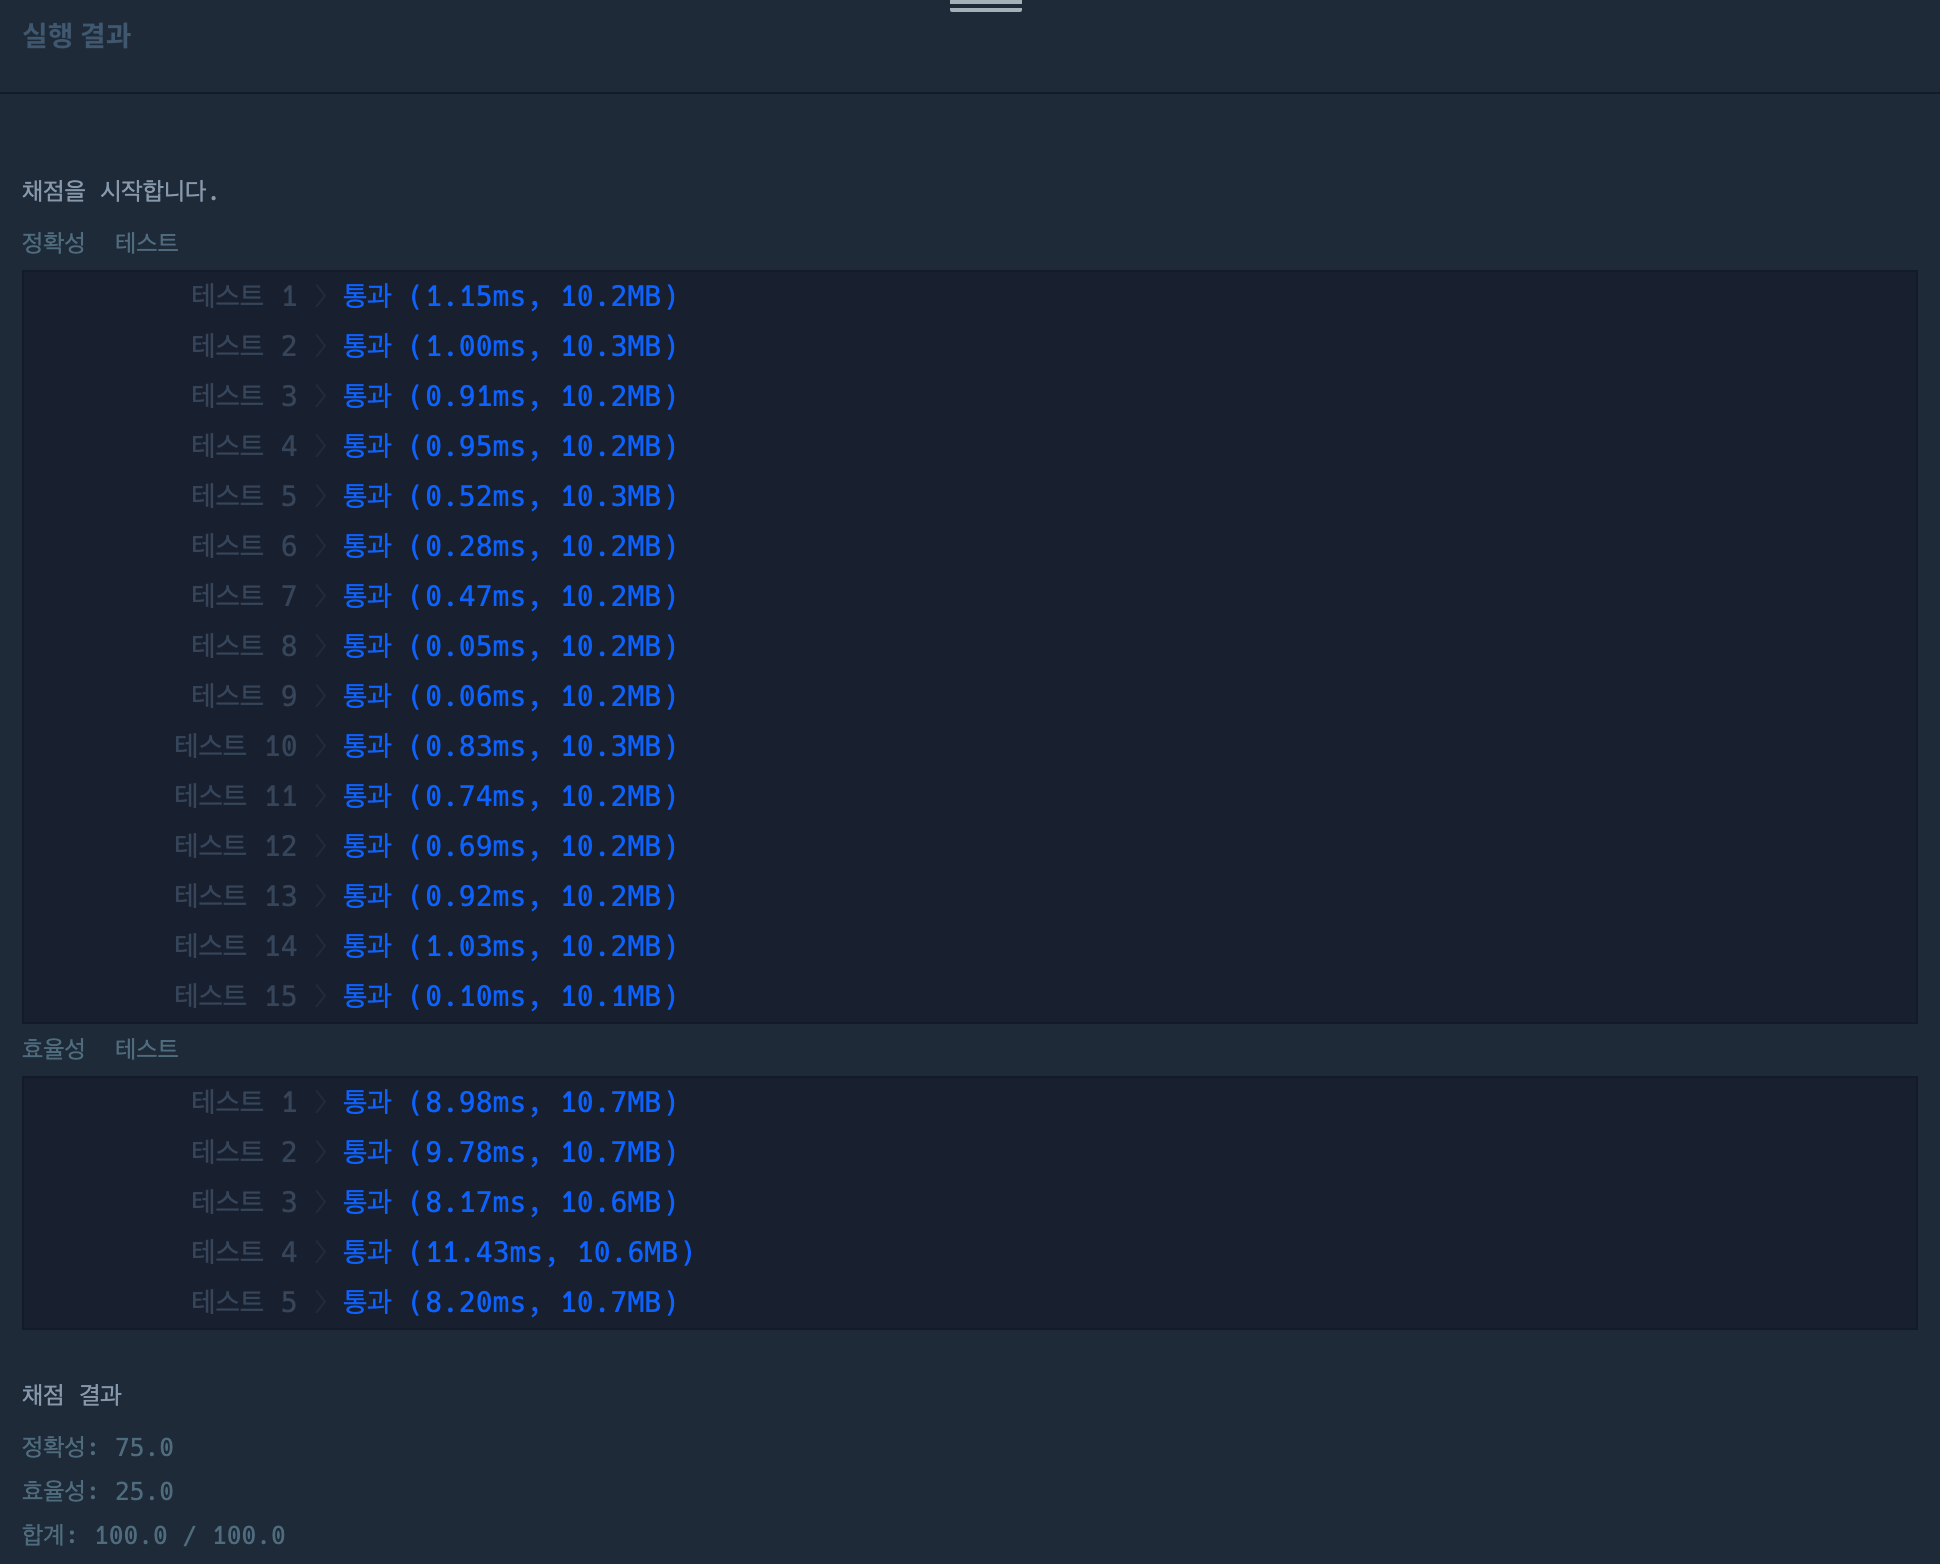Click chevron next to efficiency 테스트 4
The height and width of the screenshot is (1564, 1940).
(321, 1252)
